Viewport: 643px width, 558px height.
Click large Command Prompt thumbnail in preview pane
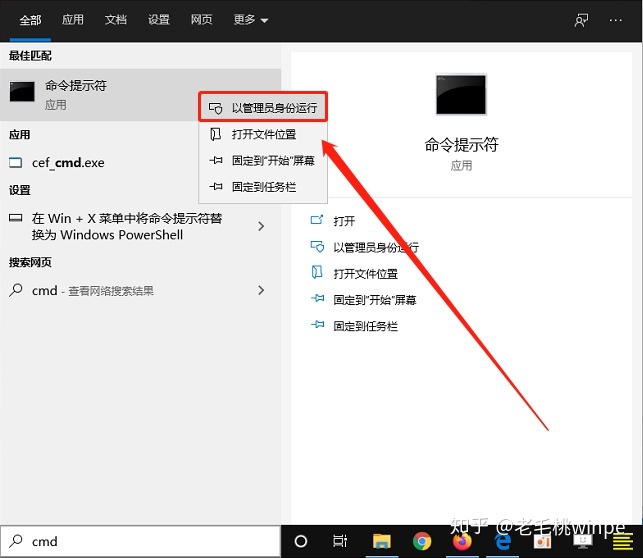(461, 94)
